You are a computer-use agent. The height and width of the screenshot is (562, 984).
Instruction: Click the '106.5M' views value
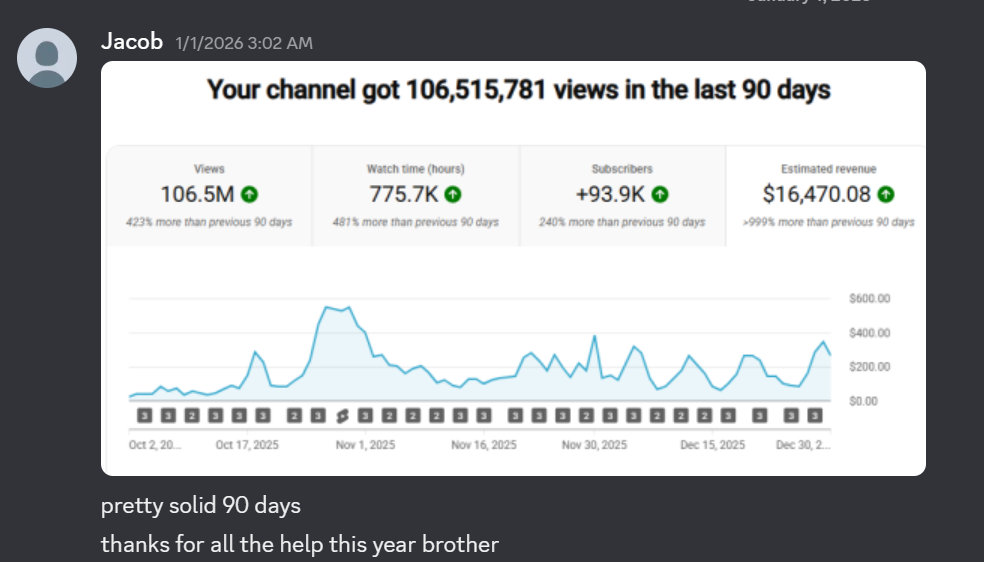(x=197, y=194)
